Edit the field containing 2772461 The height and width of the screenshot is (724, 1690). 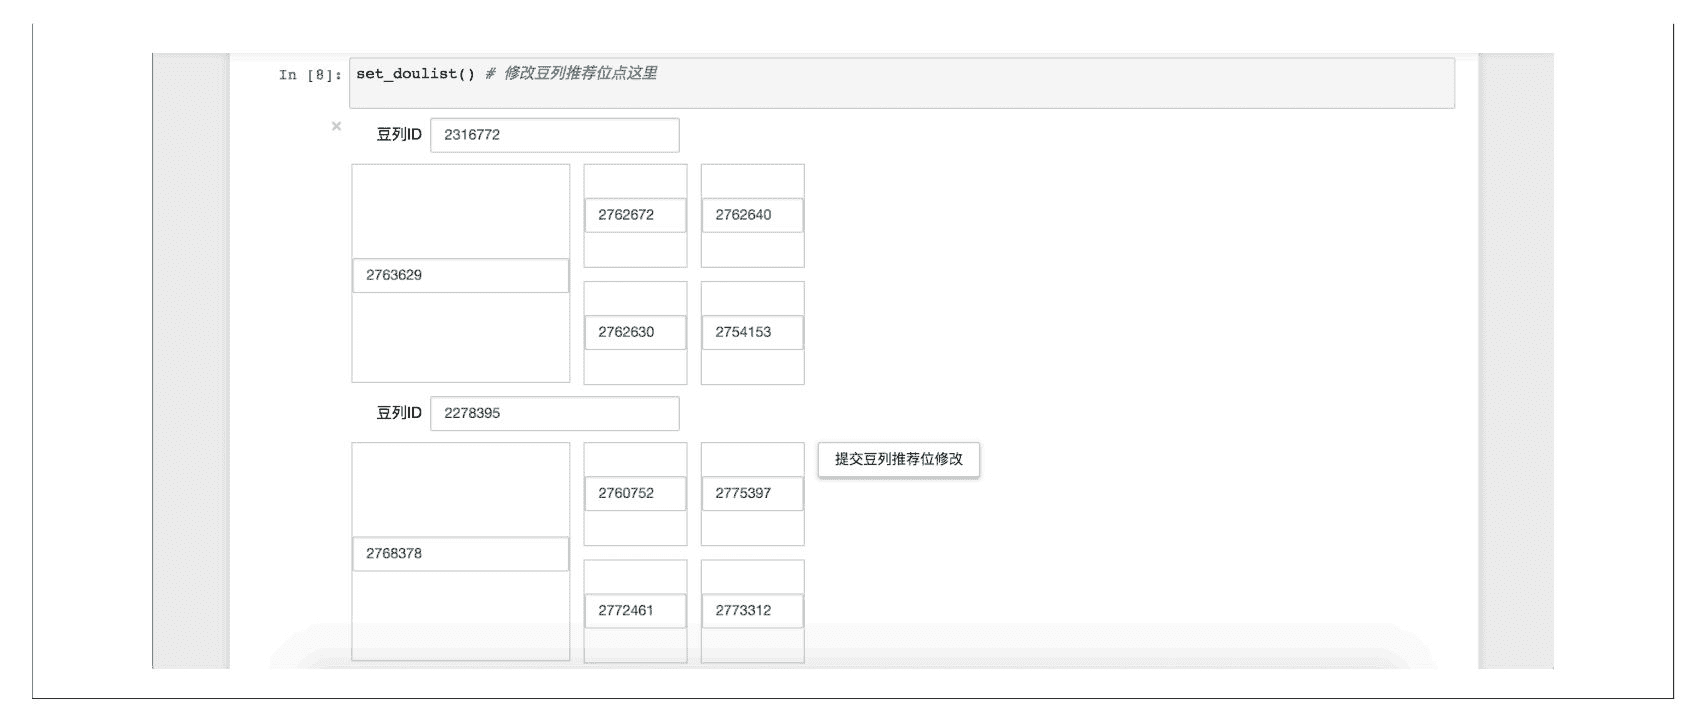[x=635, y=611]
